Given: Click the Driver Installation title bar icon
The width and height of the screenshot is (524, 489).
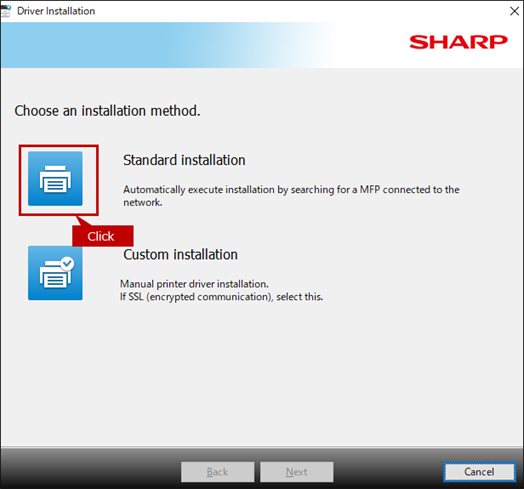Looking at the screenshot, I should (x=6, y=11).
